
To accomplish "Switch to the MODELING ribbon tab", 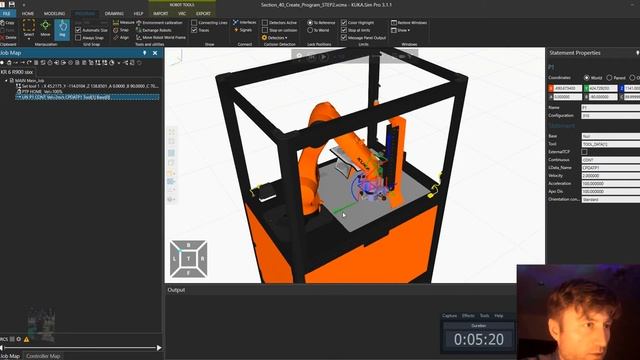I will coord(54,13).
